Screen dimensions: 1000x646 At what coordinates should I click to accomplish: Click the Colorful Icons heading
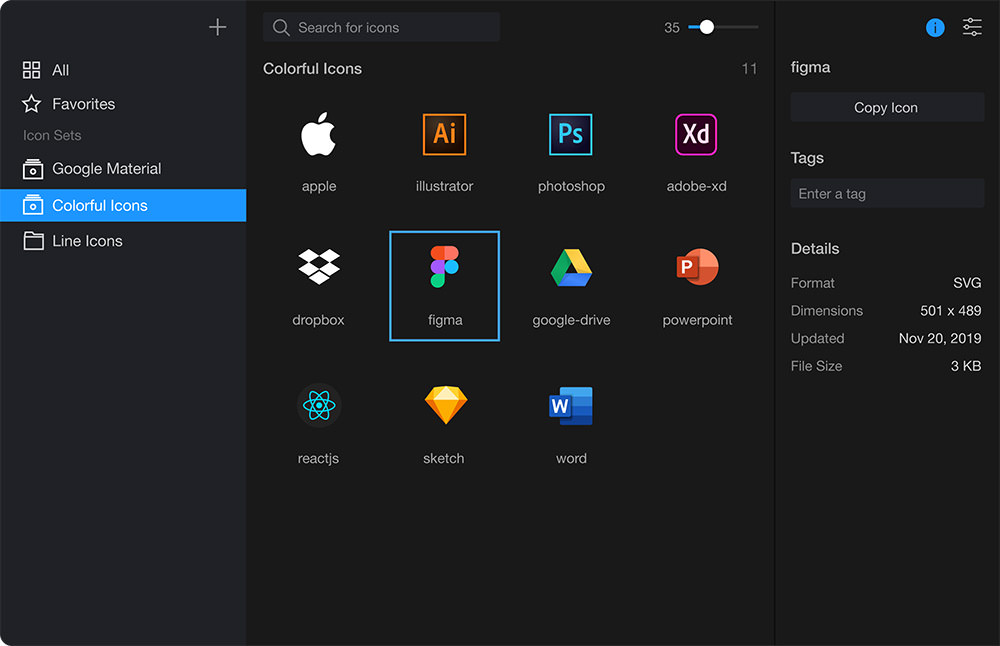pyautogui.click(x=312, y=69)
